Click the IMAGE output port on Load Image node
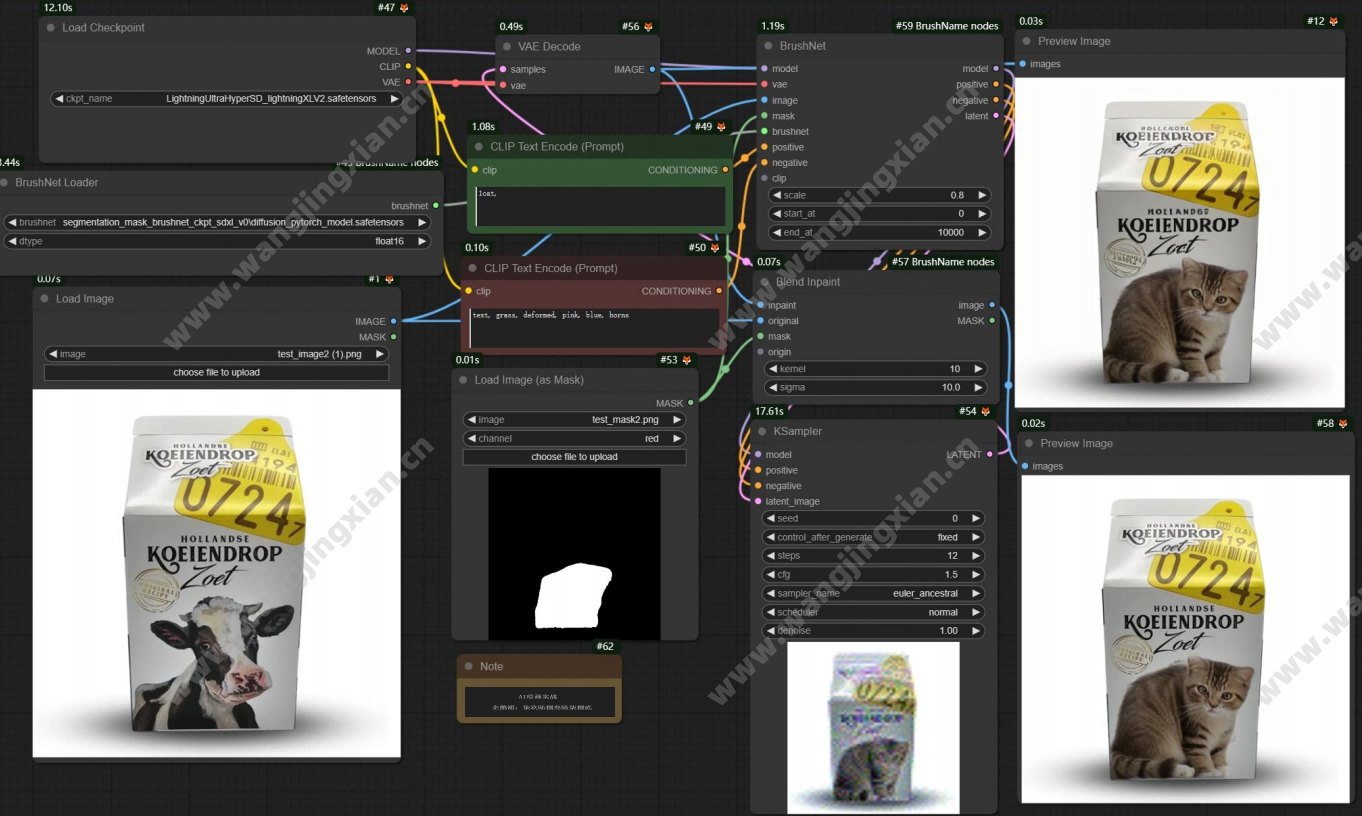The height and width of the screenshot is (816, 1362). tap(393, 321)
